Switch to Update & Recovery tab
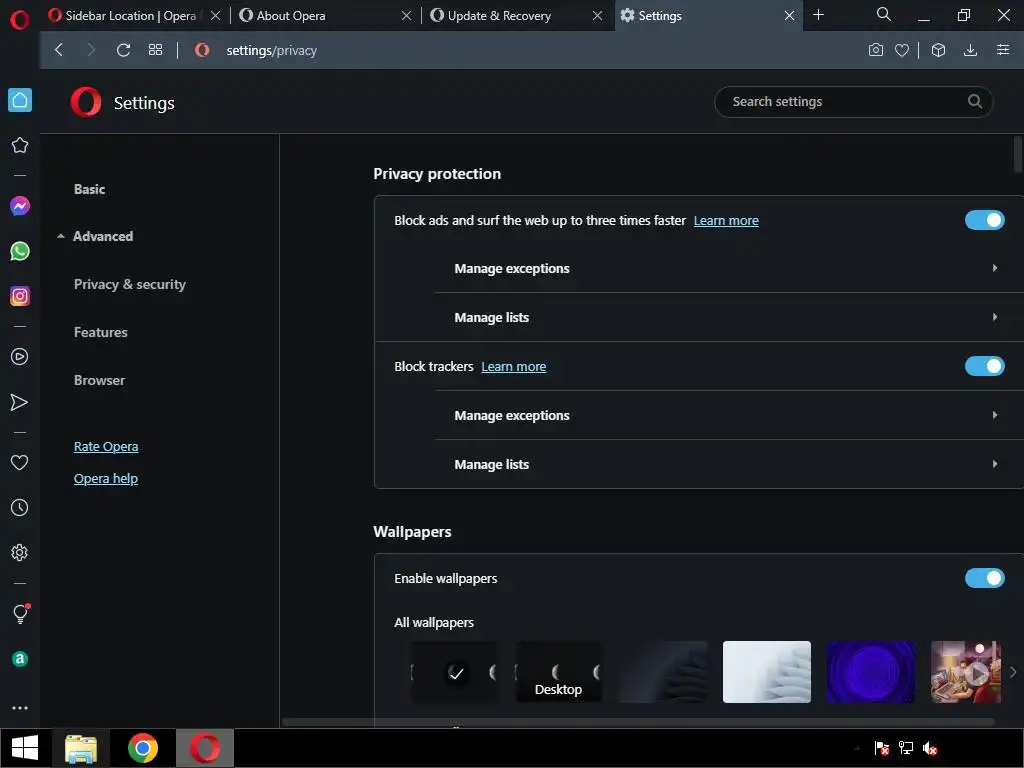The height and width of the screenshot is (768, 1024). point(499,15)
